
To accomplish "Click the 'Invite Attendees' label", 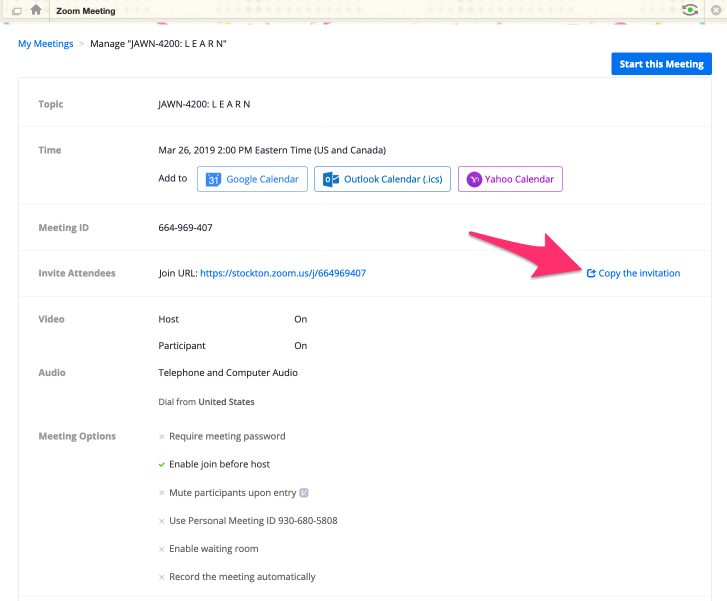I will [x=77, y=273].
